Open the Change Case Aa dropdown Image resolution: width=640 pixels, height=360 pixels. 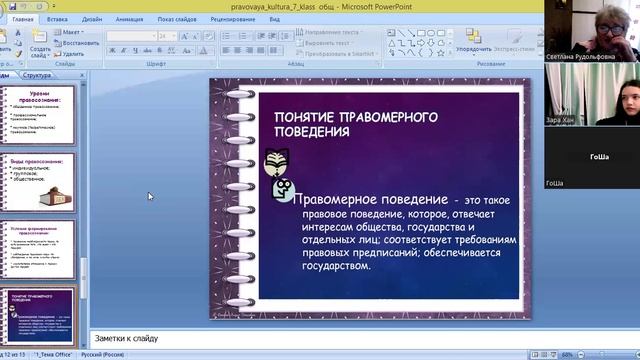(187, 51)
